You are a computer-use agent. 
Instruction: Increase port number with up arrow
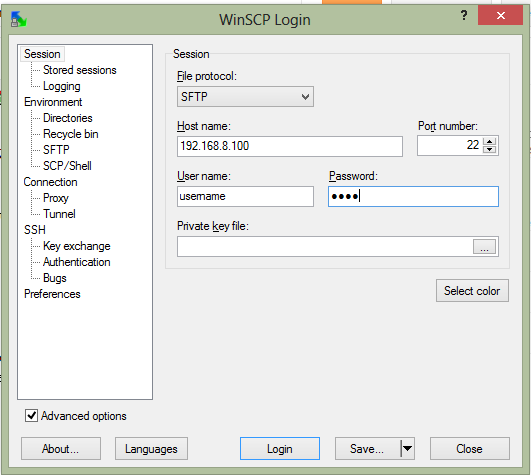click(x=489, y=141)
